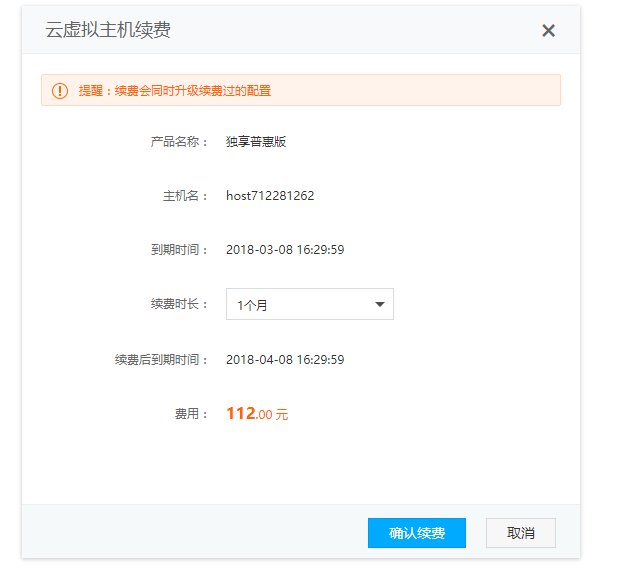Click the new expiry date 2018-04-08 16:29:59
639x573 pixels.
pyautogui.click(x=285, y=360)
